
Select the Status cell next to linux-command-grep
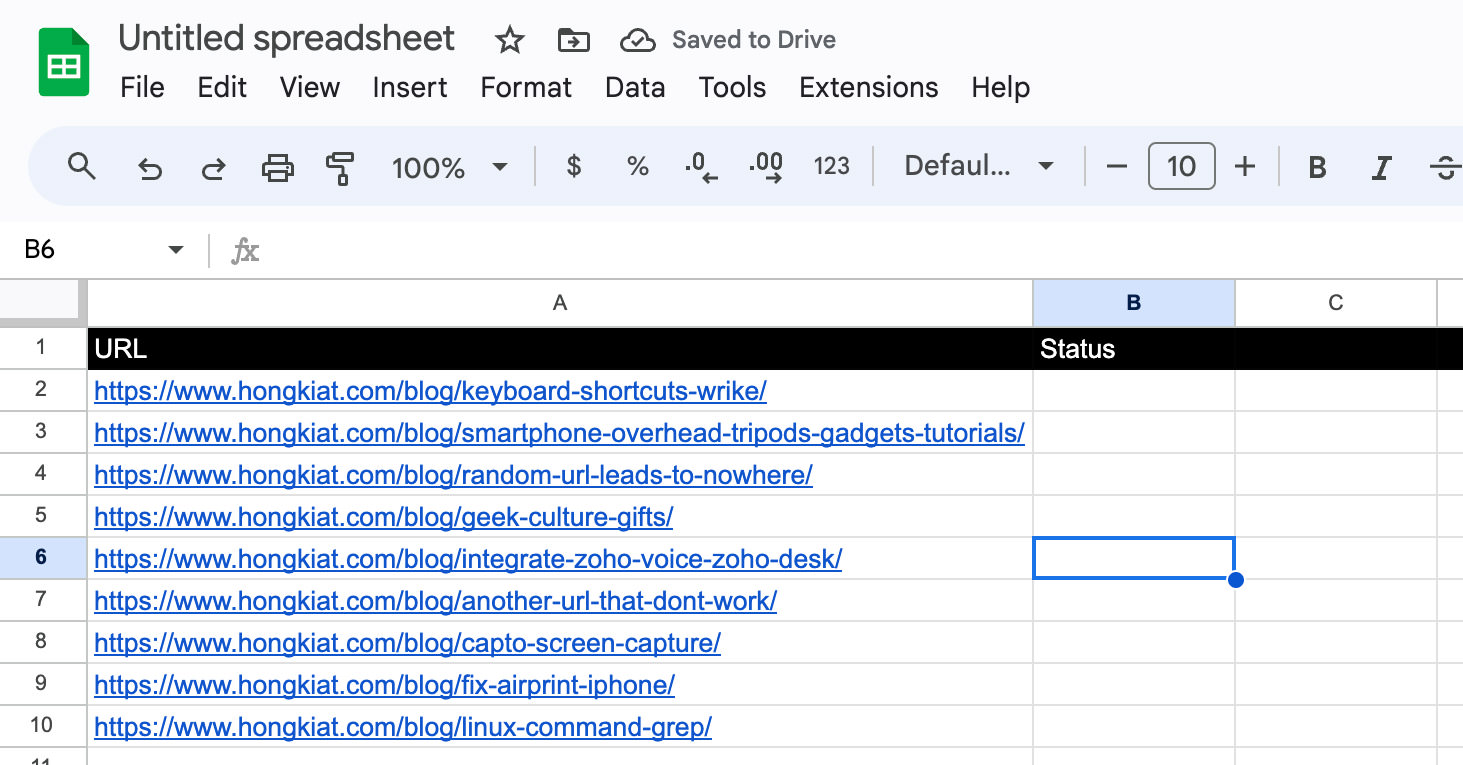coord(1134,727)
